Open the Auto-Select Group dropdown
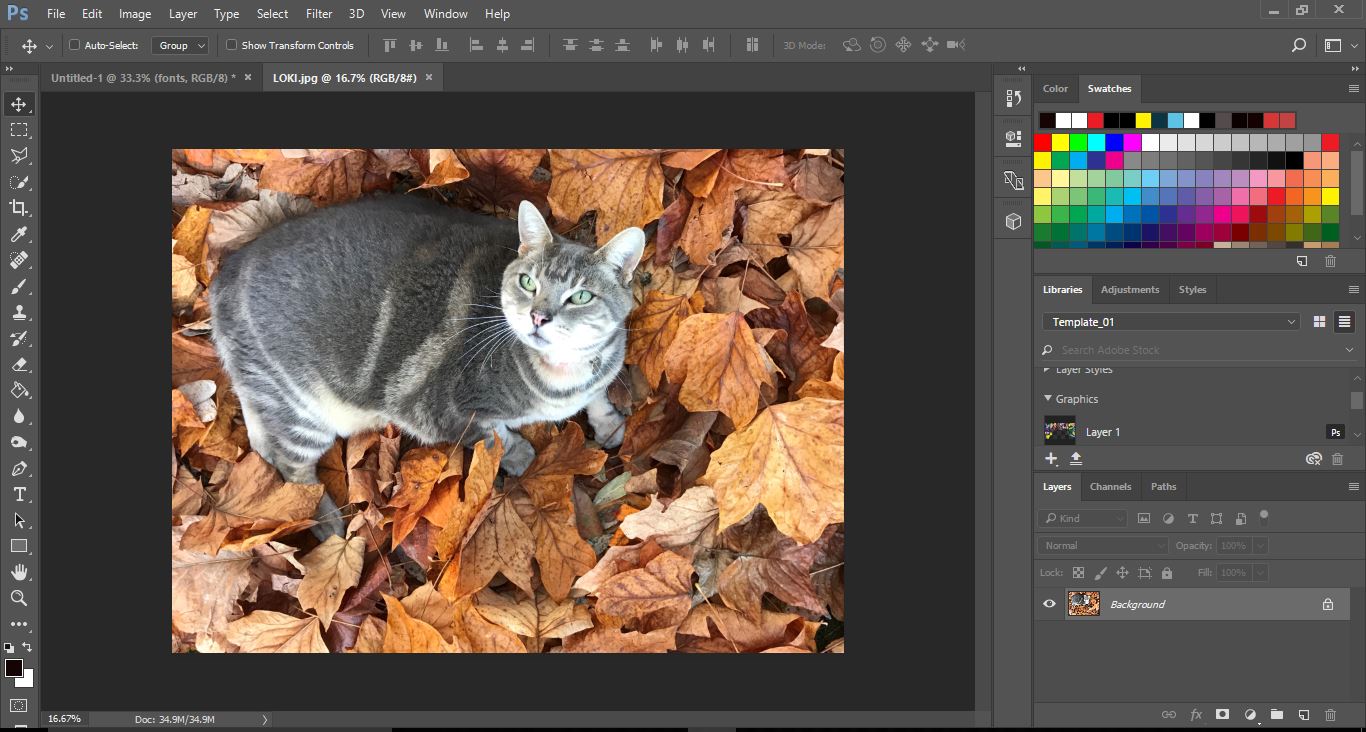 click(x=180, y=45)
